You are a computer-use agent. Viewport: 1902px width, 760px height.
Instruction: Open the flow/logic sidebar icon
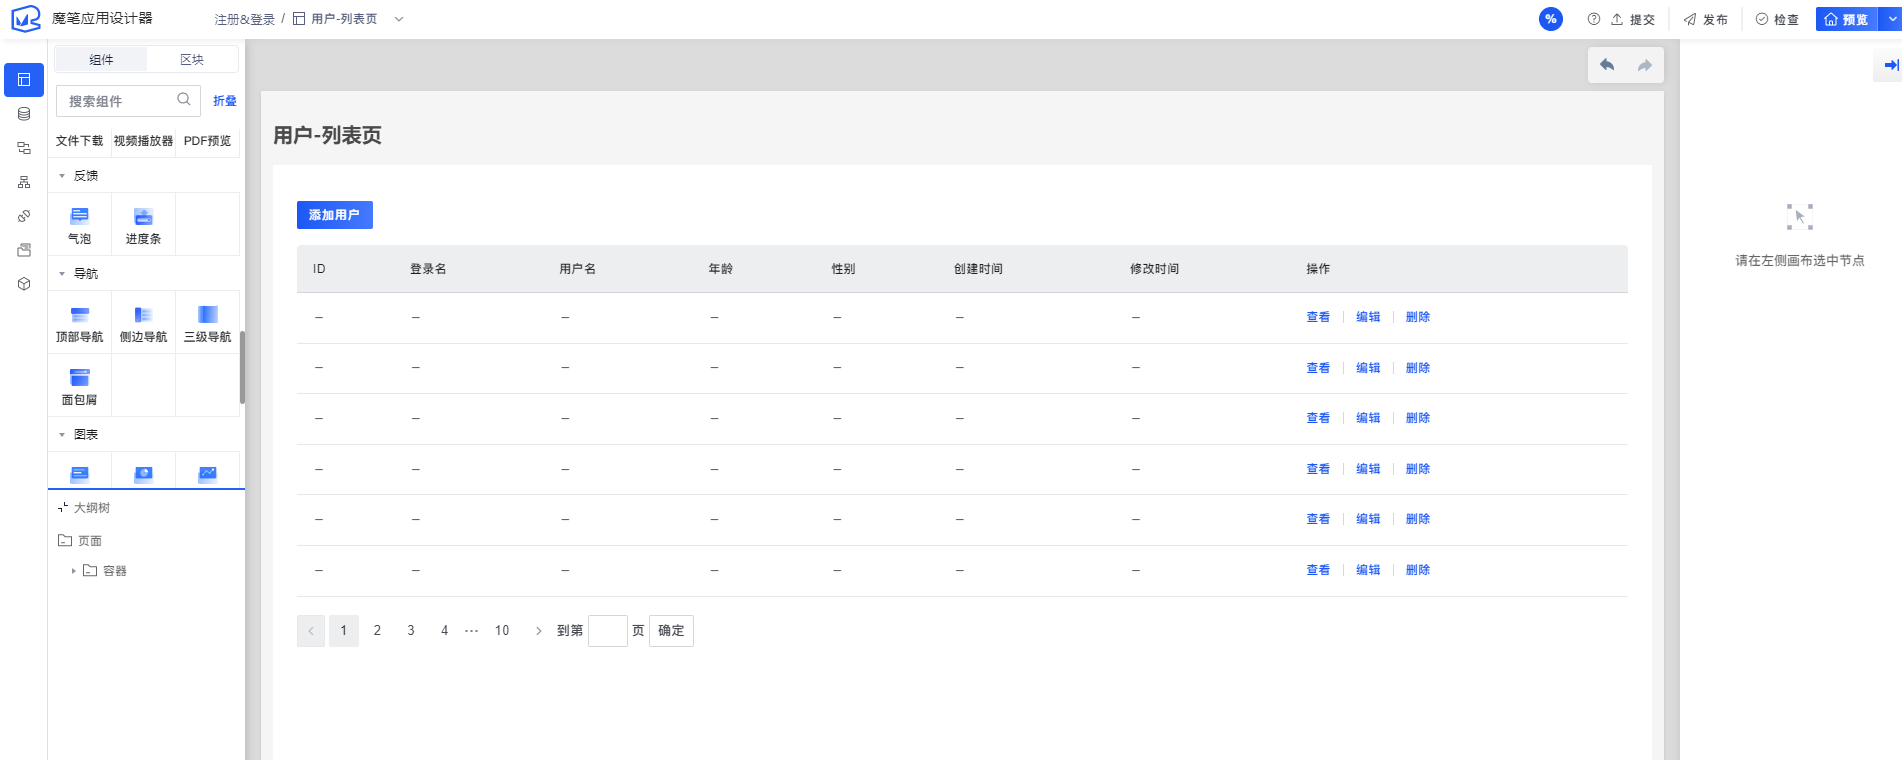pos(24,148)
